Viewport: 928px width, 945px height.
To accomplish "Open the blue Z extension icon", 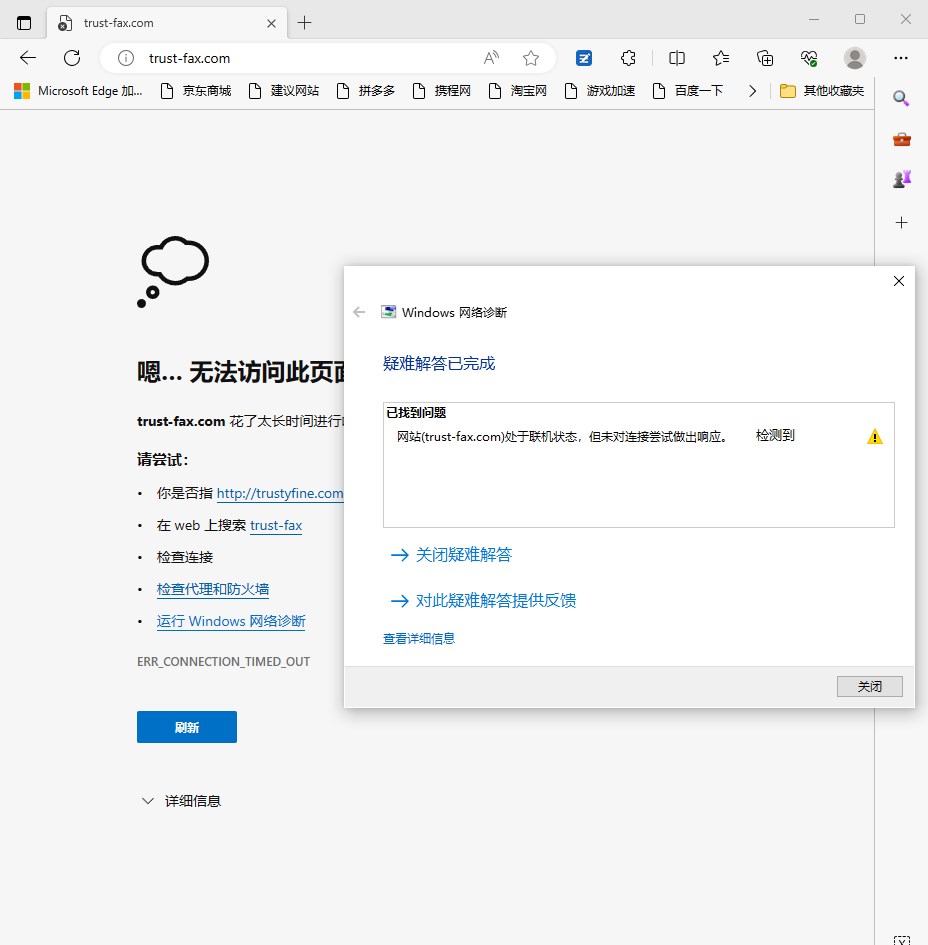I will coord(583,58).
